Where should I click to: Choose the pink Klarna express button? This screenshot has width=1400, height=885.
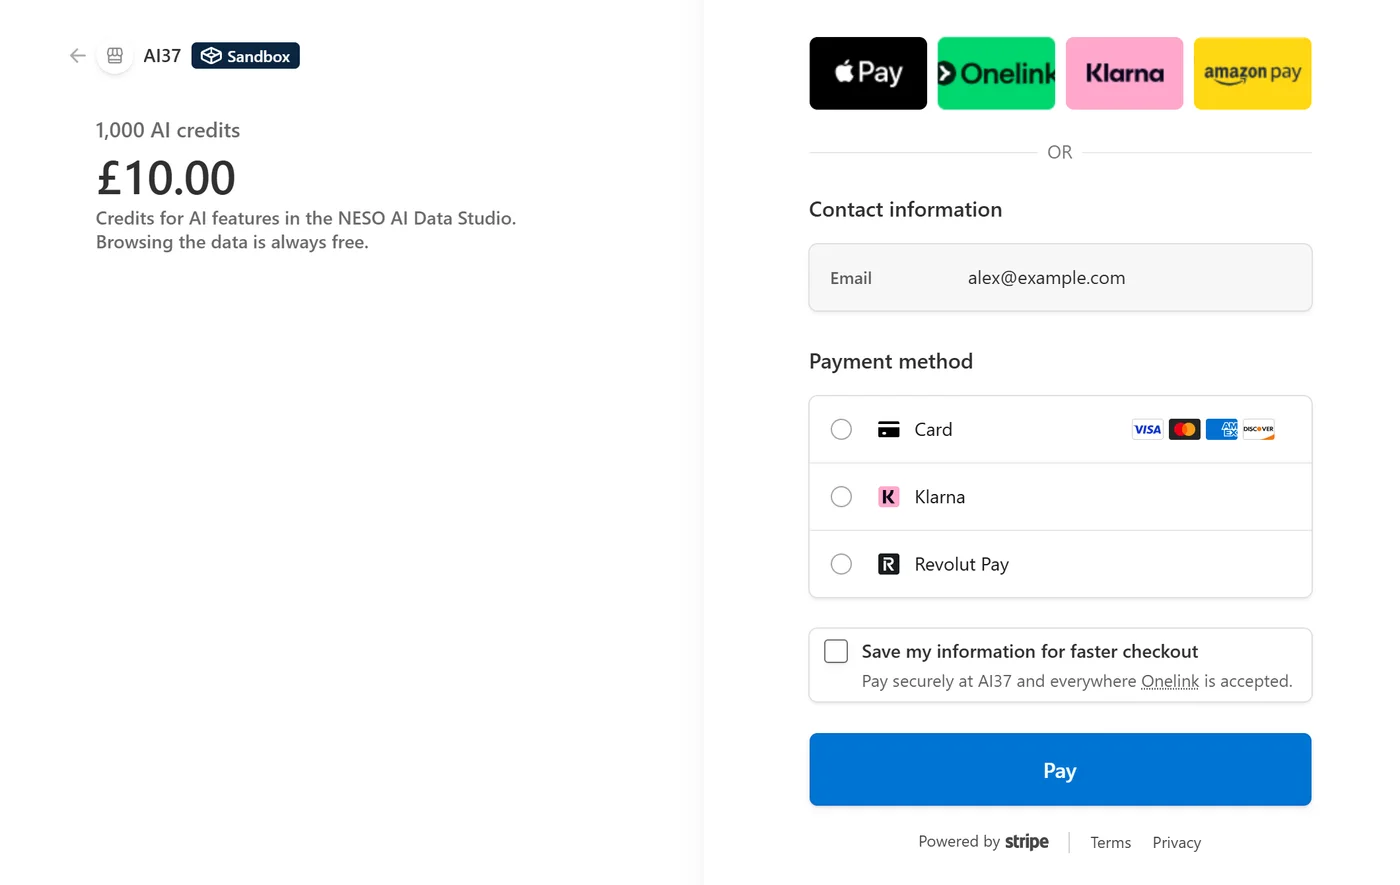[1124, 73]
